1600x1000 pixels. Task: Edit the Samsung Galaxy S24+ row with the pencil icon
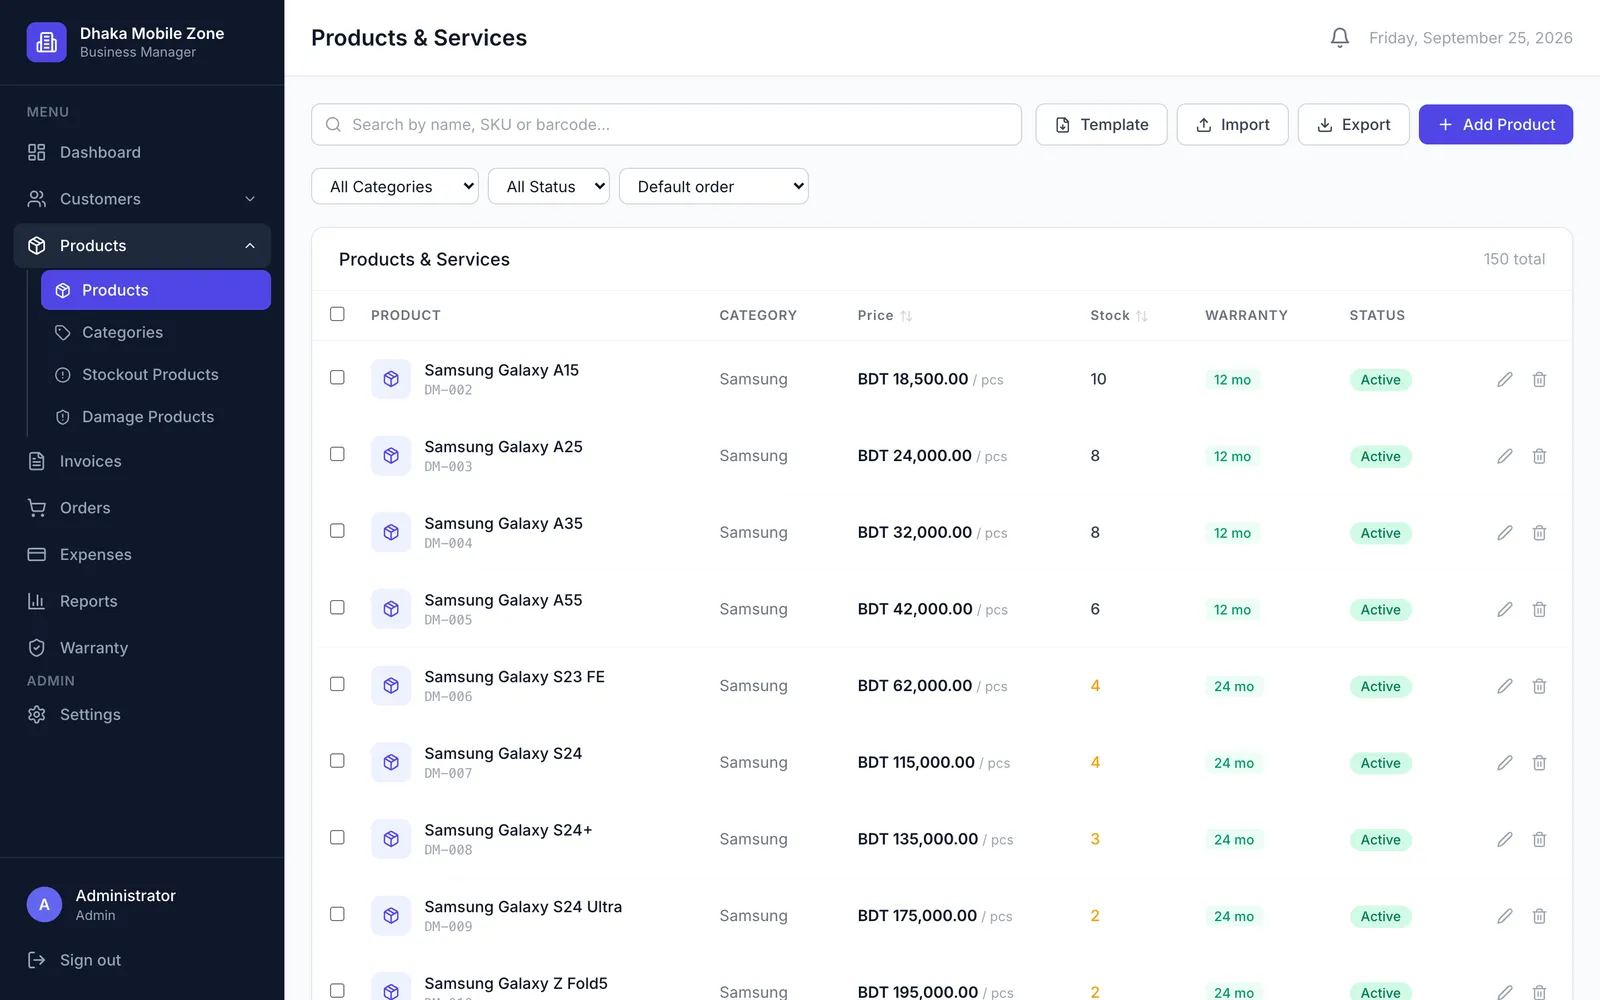pos(1505,839)
